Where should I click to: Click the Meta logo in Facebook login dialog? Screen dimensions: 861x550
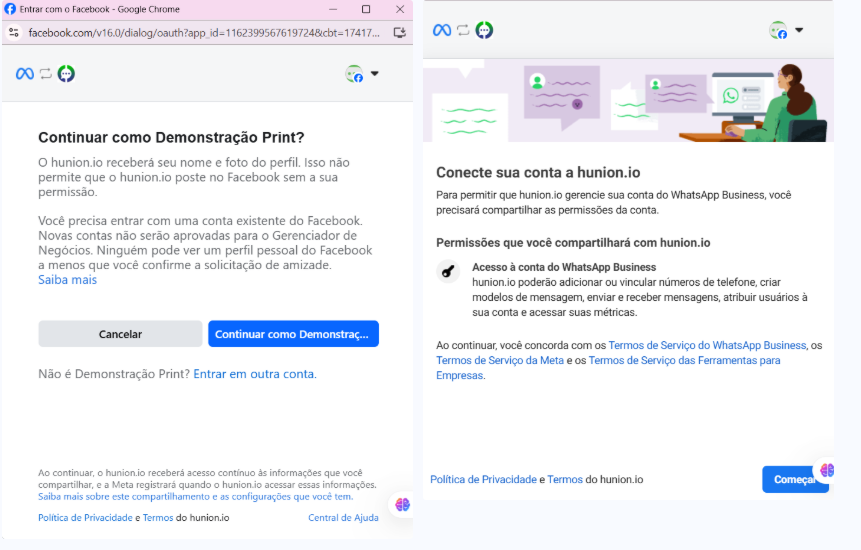[25, 74]
